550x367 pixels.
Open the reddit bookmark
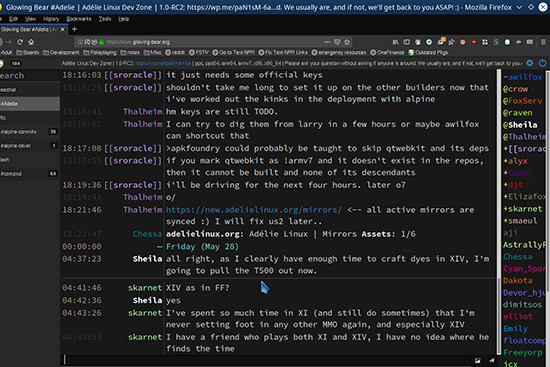tap(175, 53)
